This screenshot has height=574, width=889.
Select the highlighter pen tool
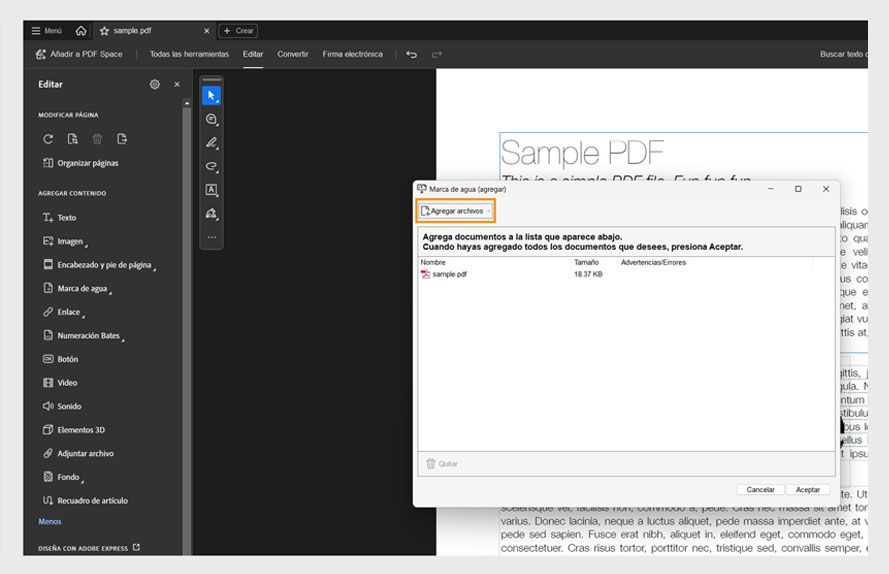point(211,143)
